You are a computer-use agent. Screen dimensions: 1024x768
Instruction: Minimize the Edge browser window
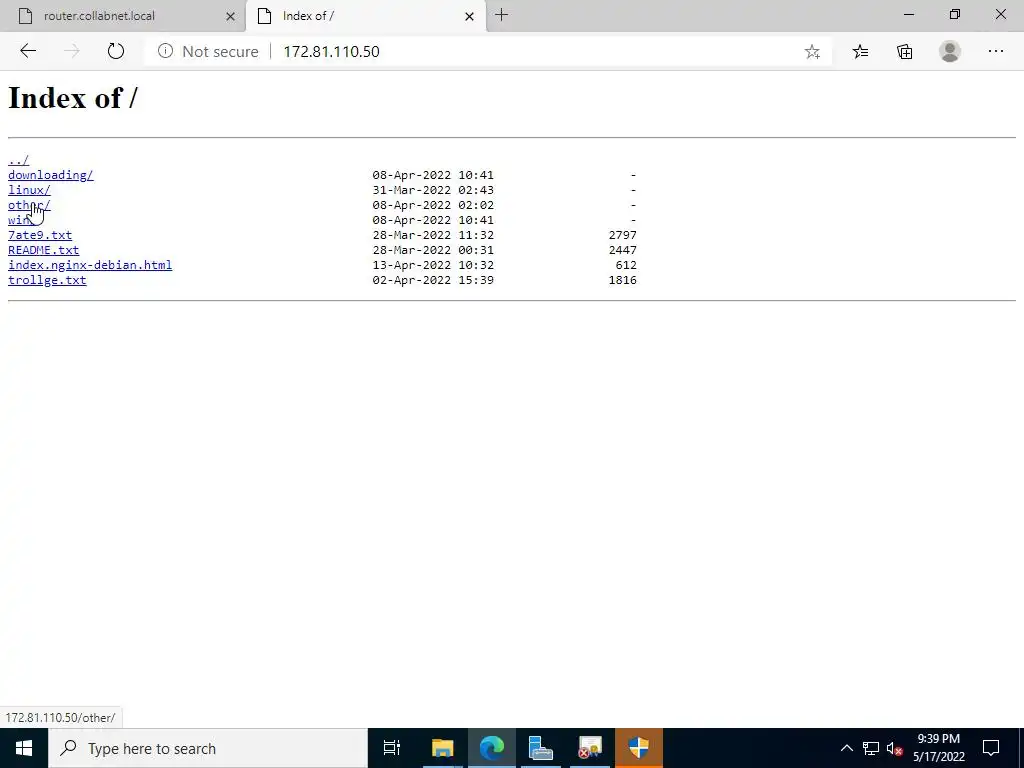909,14
